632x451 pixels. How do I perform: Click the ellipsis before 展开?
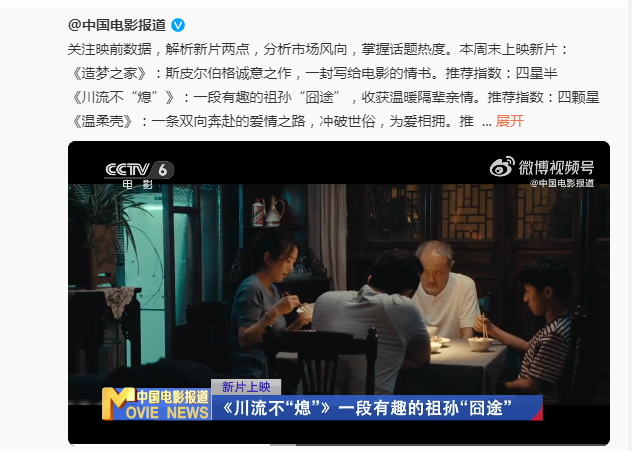pyautogui.click(x=486, y=122)
